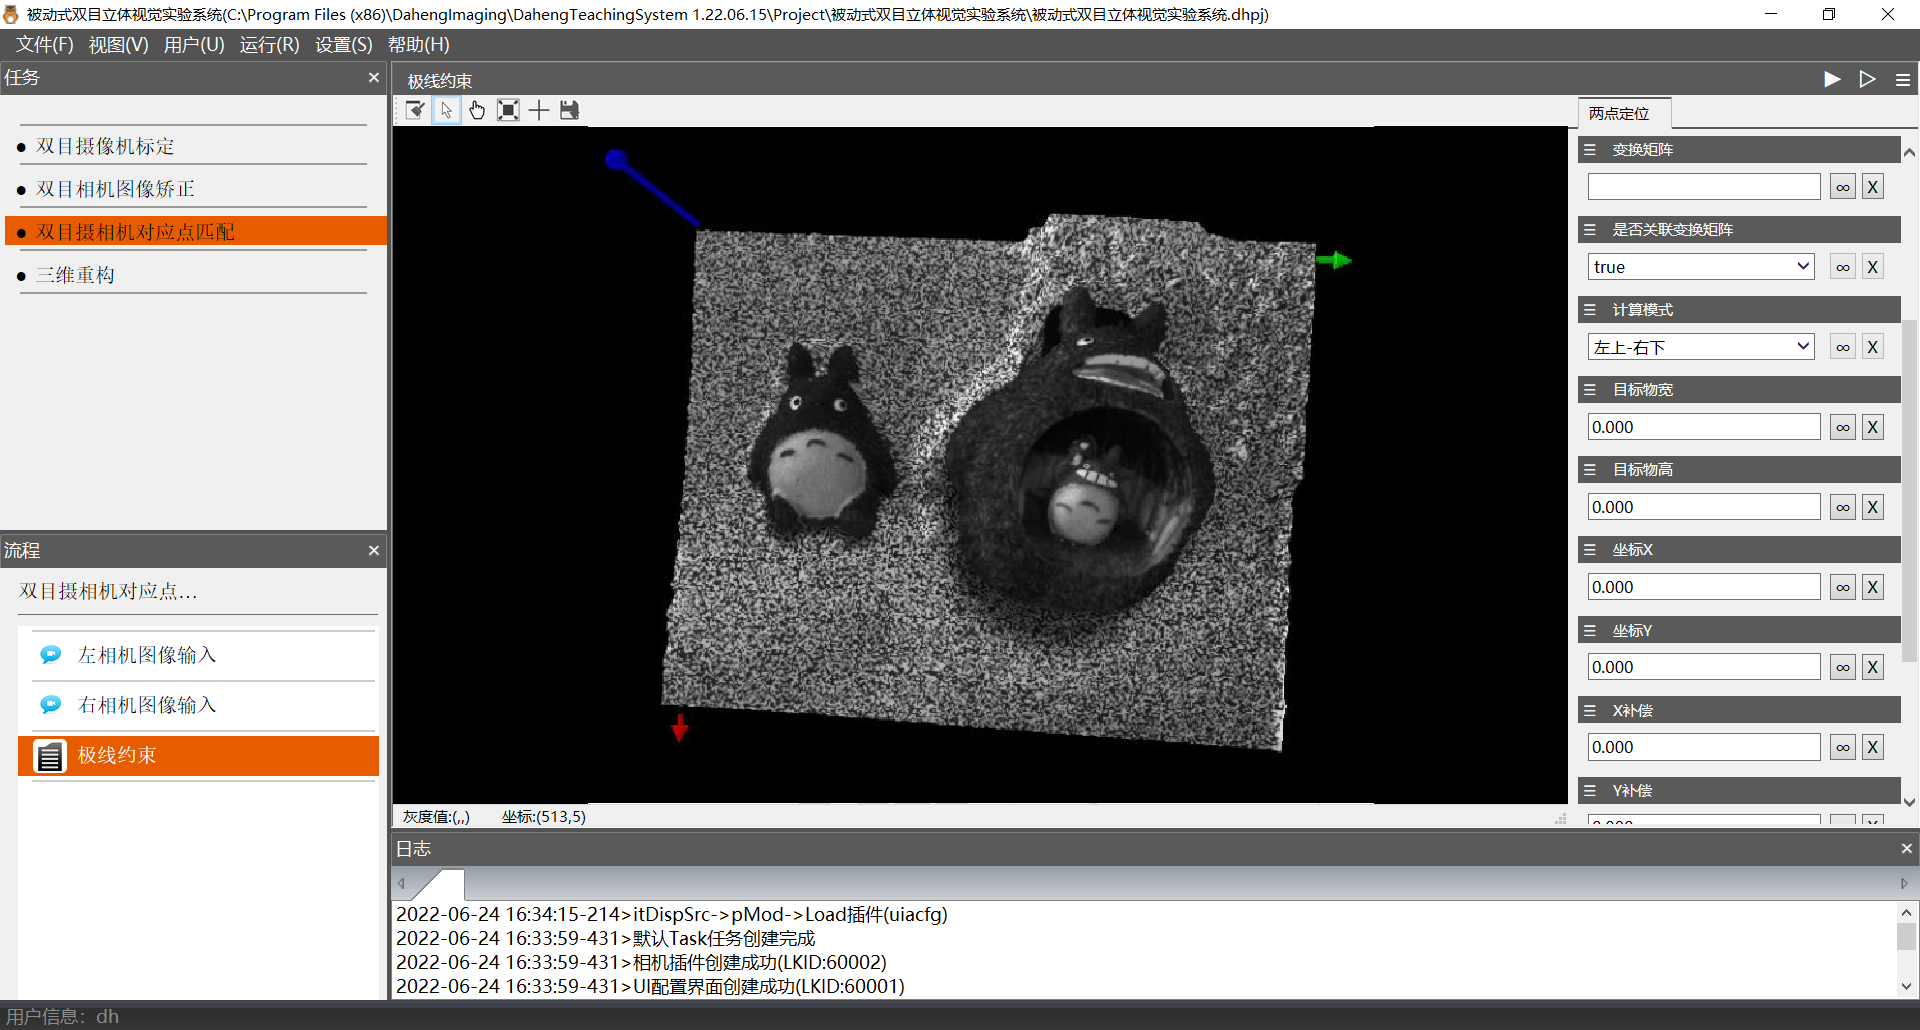Click X button beside 目标物宽 field
The height and width of the screenshot is (1030, 1920).
tap(1873, 427)
